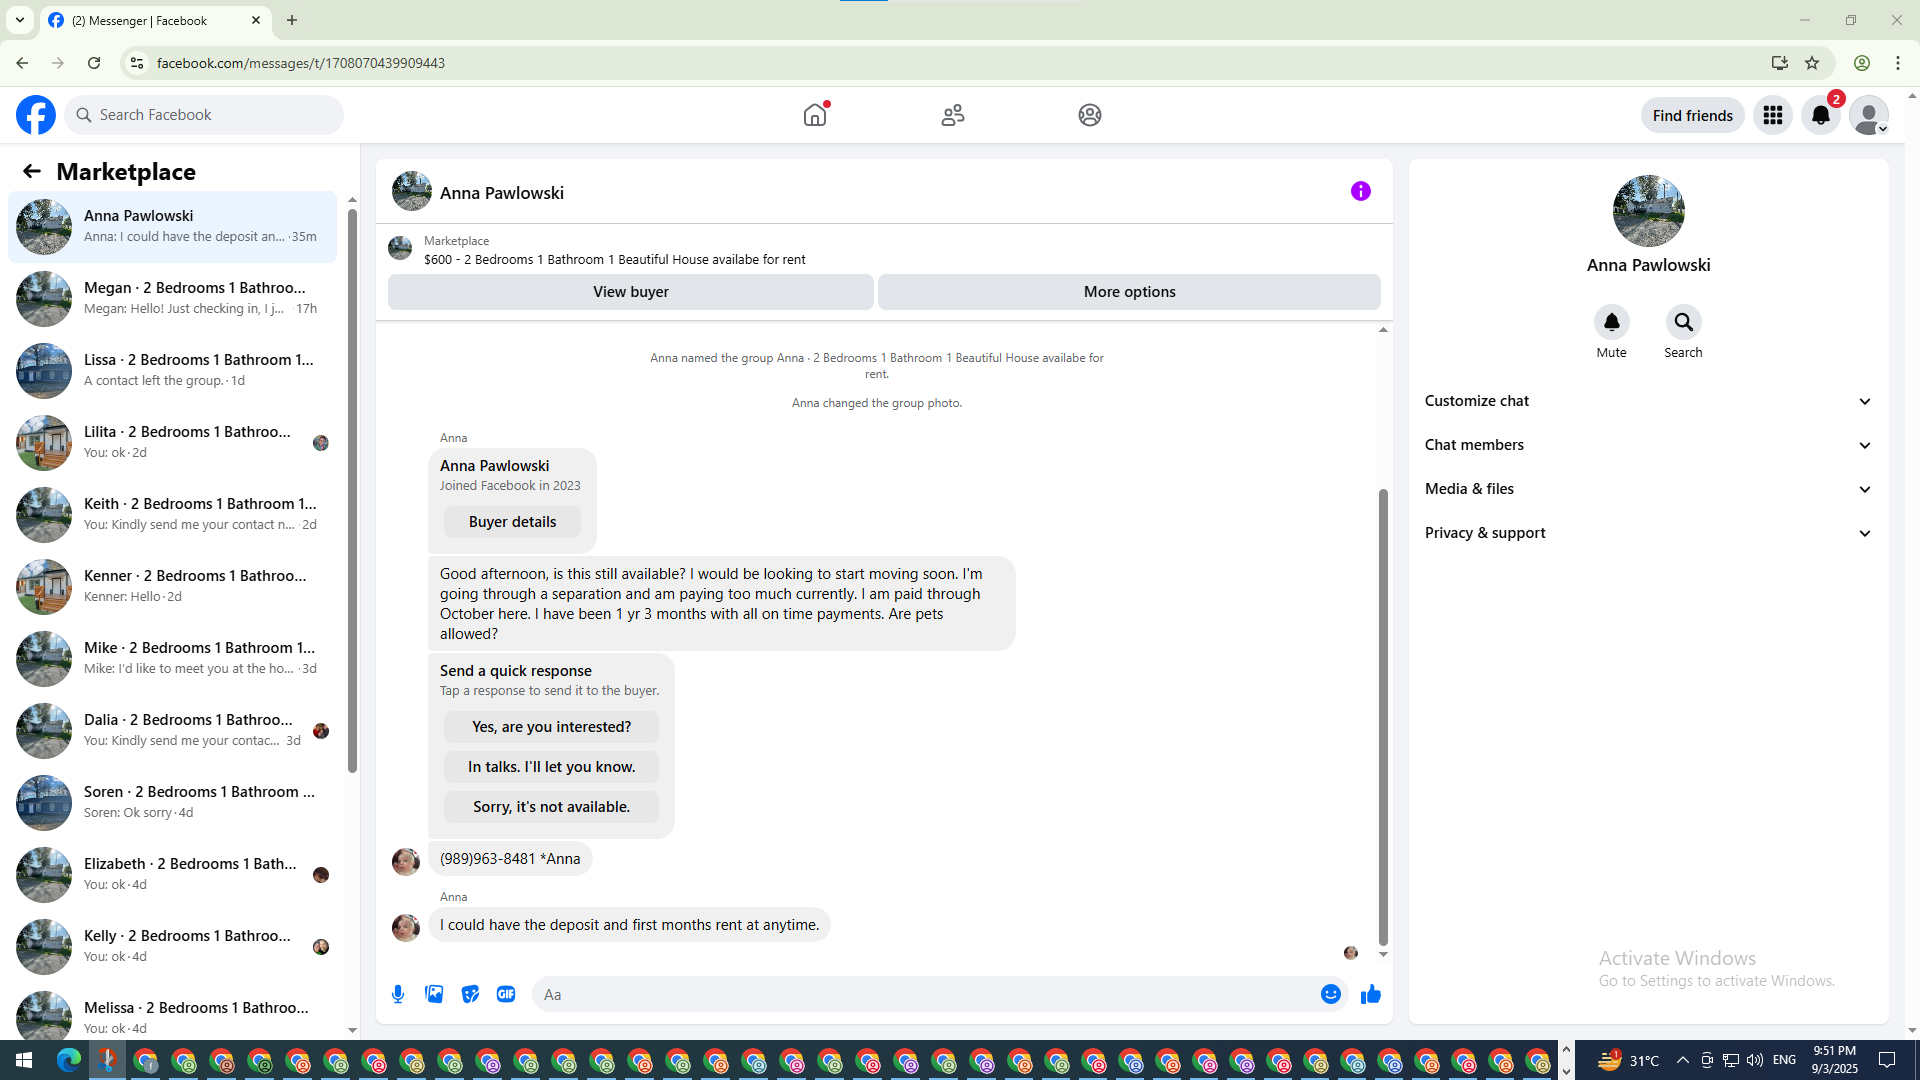Click the chat message pane scrollbar
The image size is (1920, 1080).
(1383, 717)
